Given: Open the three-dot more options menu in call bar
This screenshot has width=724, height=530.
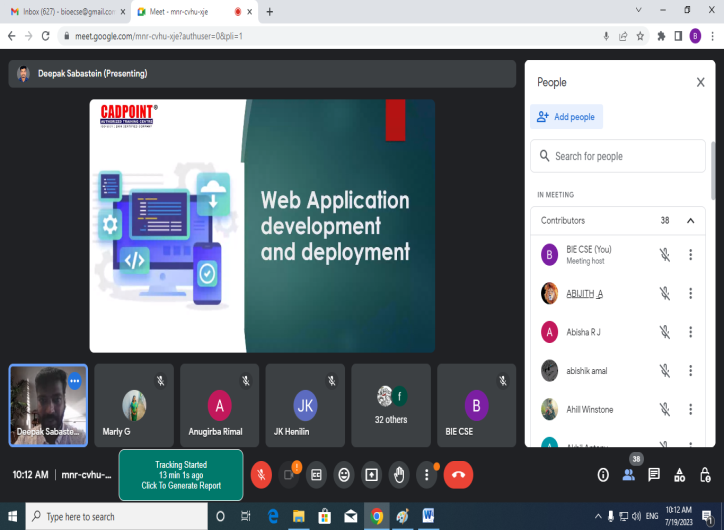Looking at the screenshot, I should click(427, 474).
